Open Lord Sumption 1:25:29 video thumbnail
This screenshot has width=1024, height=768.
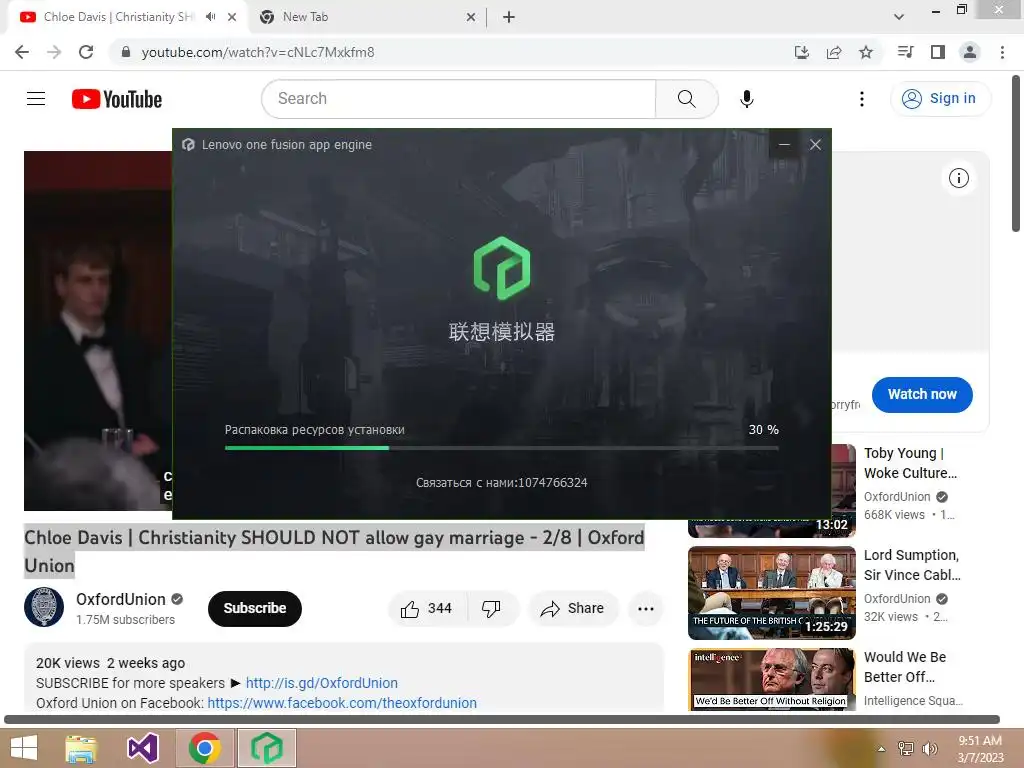(772, 592)
